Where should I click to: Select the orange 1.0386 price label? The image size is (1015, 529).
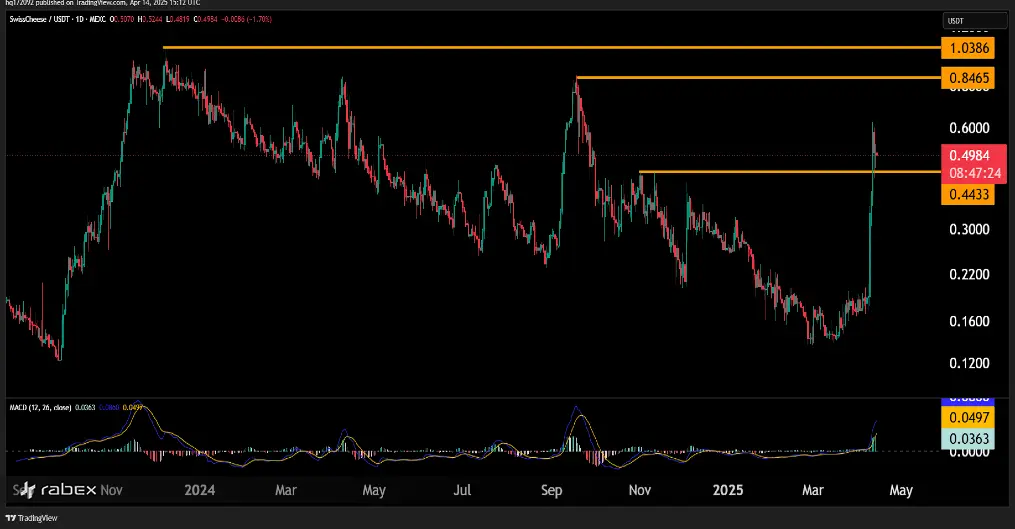967,48
